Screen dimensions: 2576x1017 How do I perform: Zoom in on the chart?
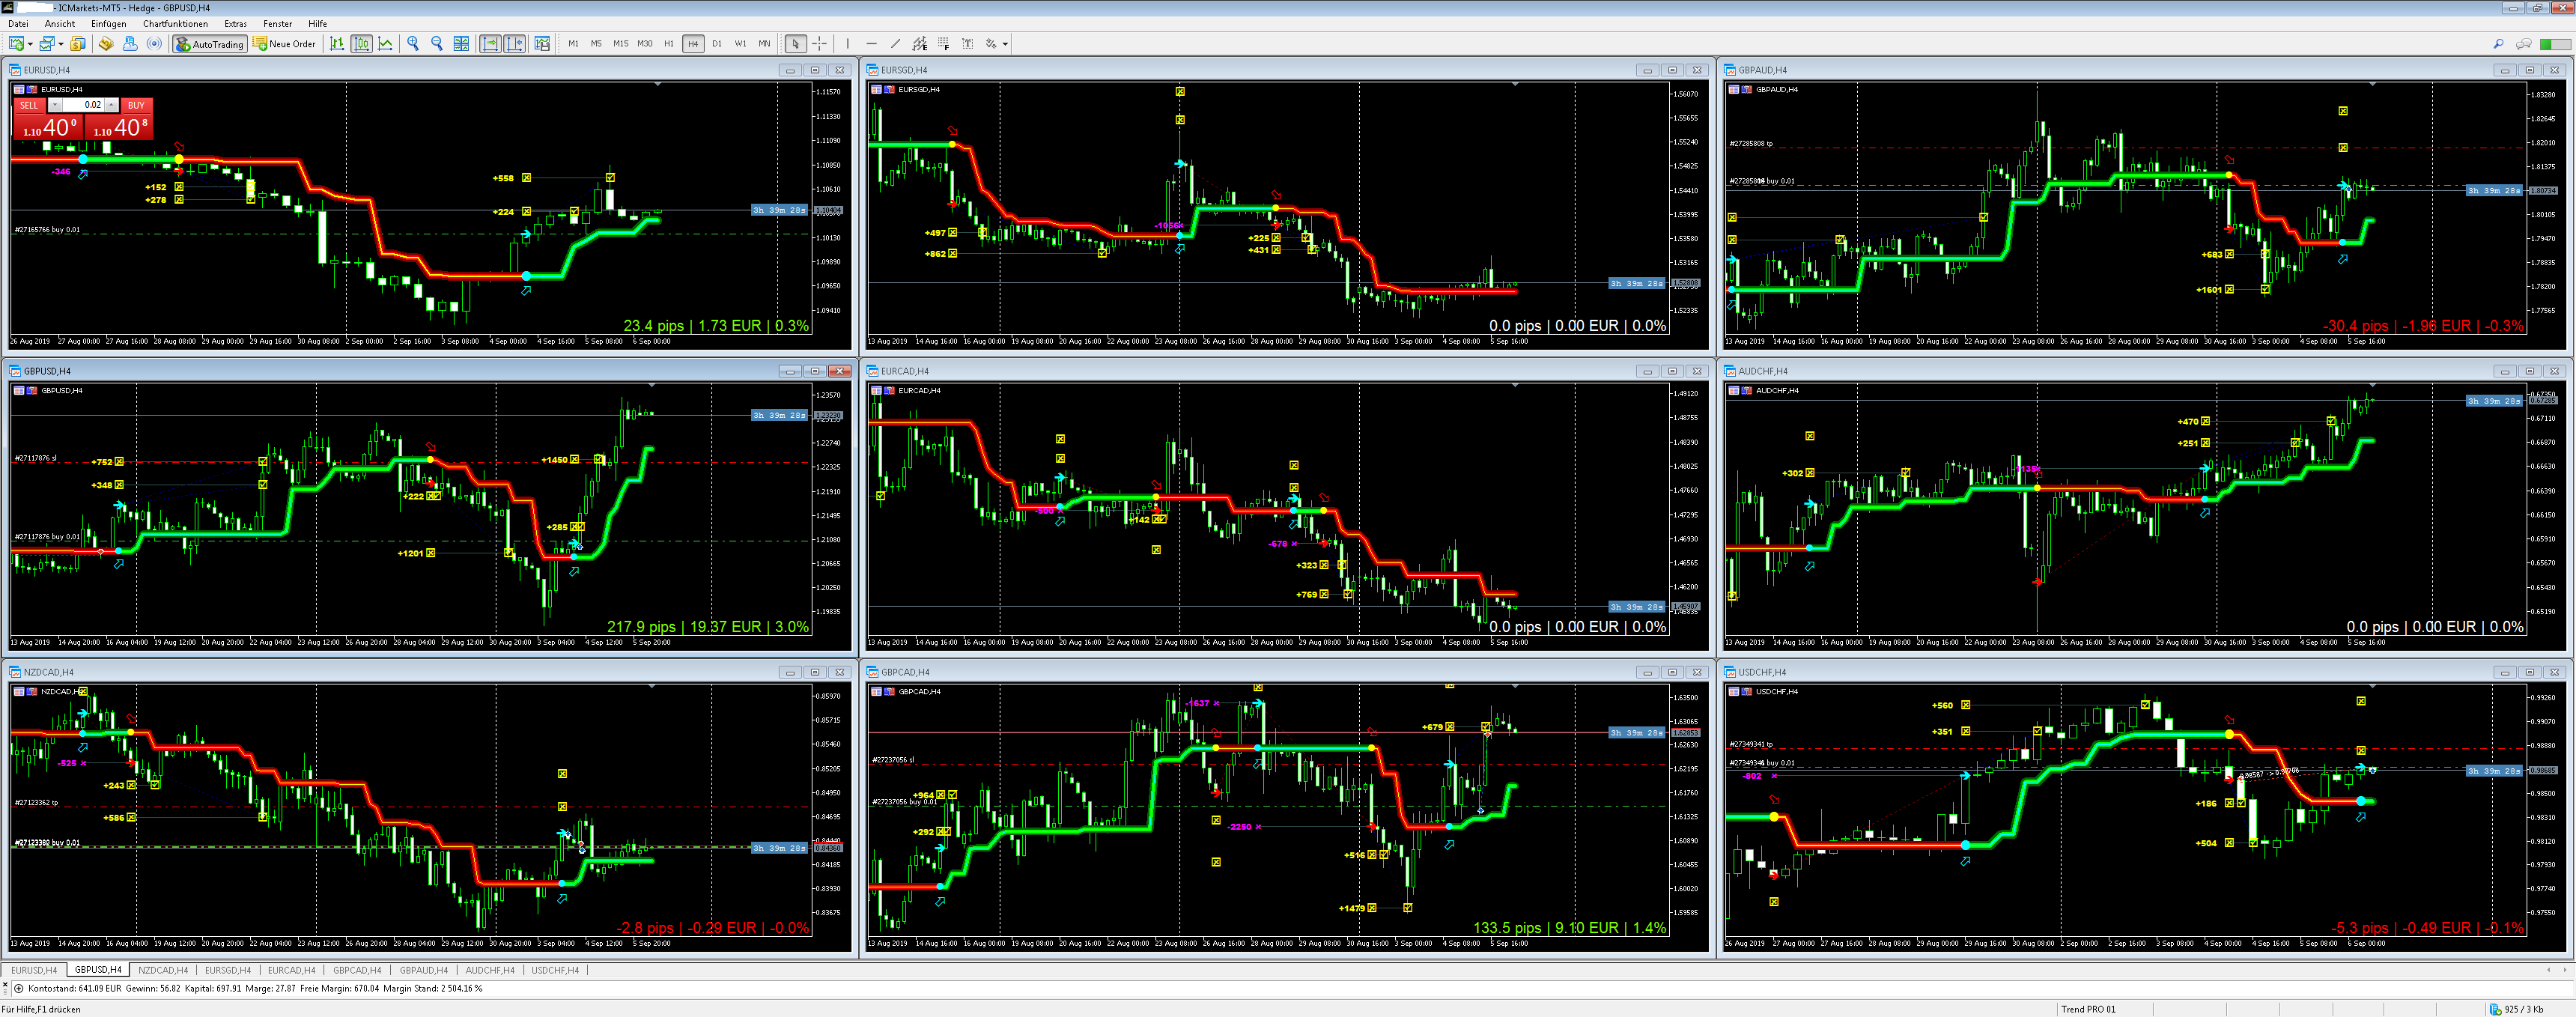(413, 44)
